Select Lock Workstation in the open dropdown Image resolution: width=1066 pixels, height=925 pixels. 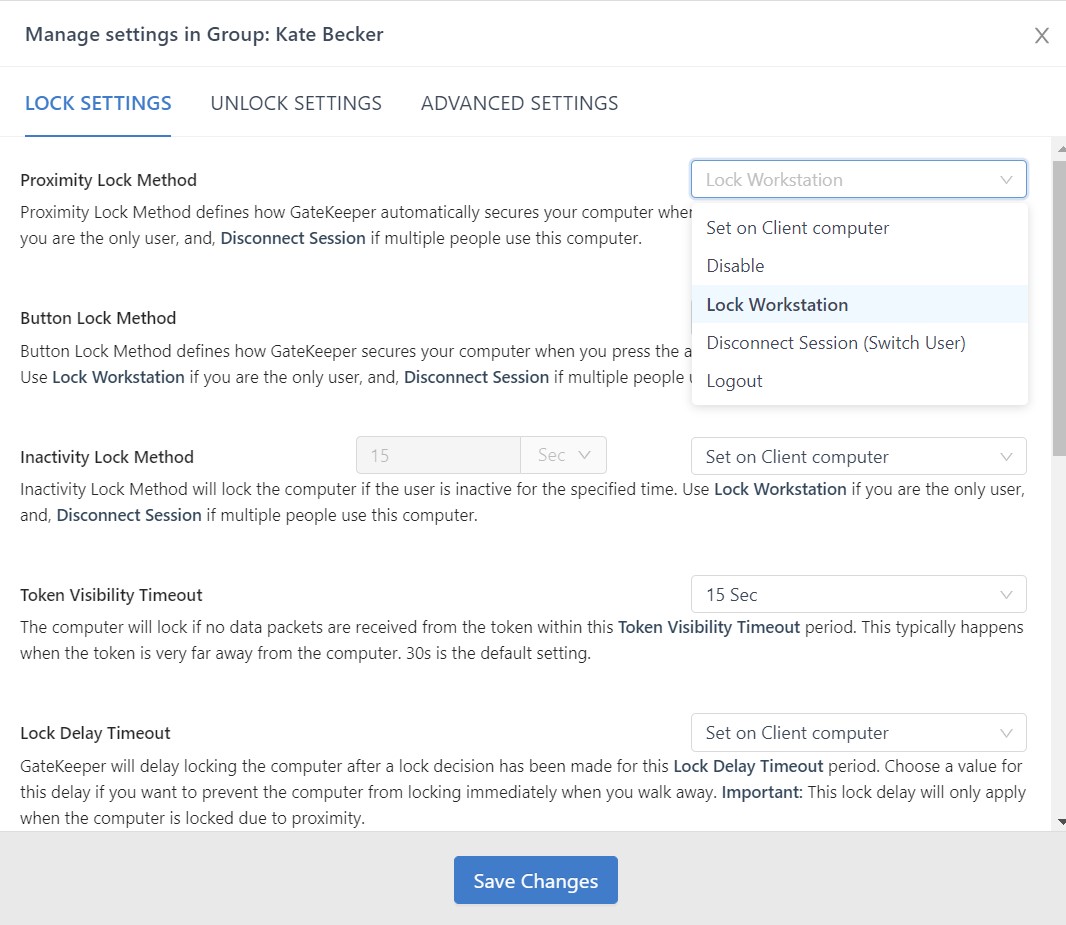pyautogui.click(x=777, y=304)
